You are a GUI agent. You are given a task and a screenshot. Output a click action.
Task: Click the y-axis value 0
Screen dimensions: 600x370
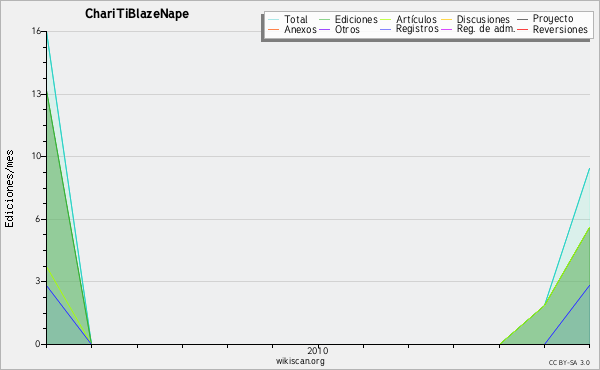tap(38, 344)
